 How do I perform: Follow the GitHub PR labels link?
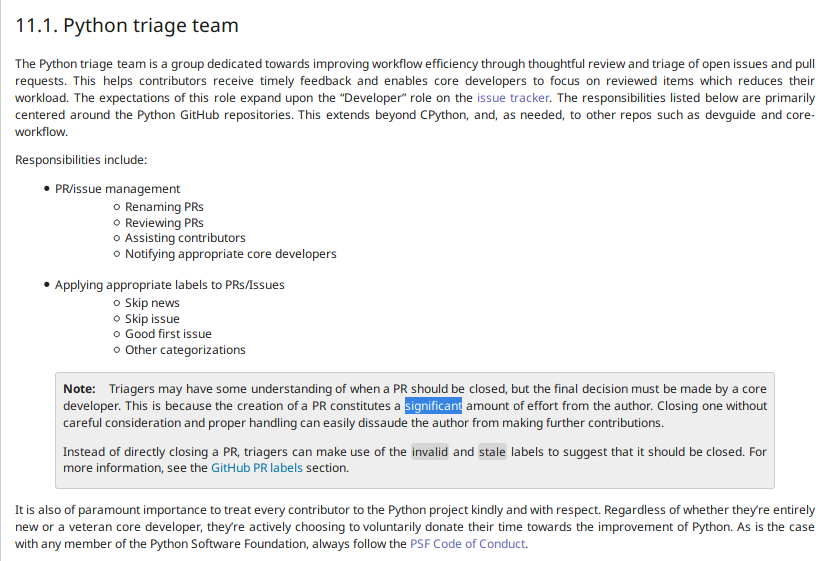pyautogui.click(x=257, y=468)
